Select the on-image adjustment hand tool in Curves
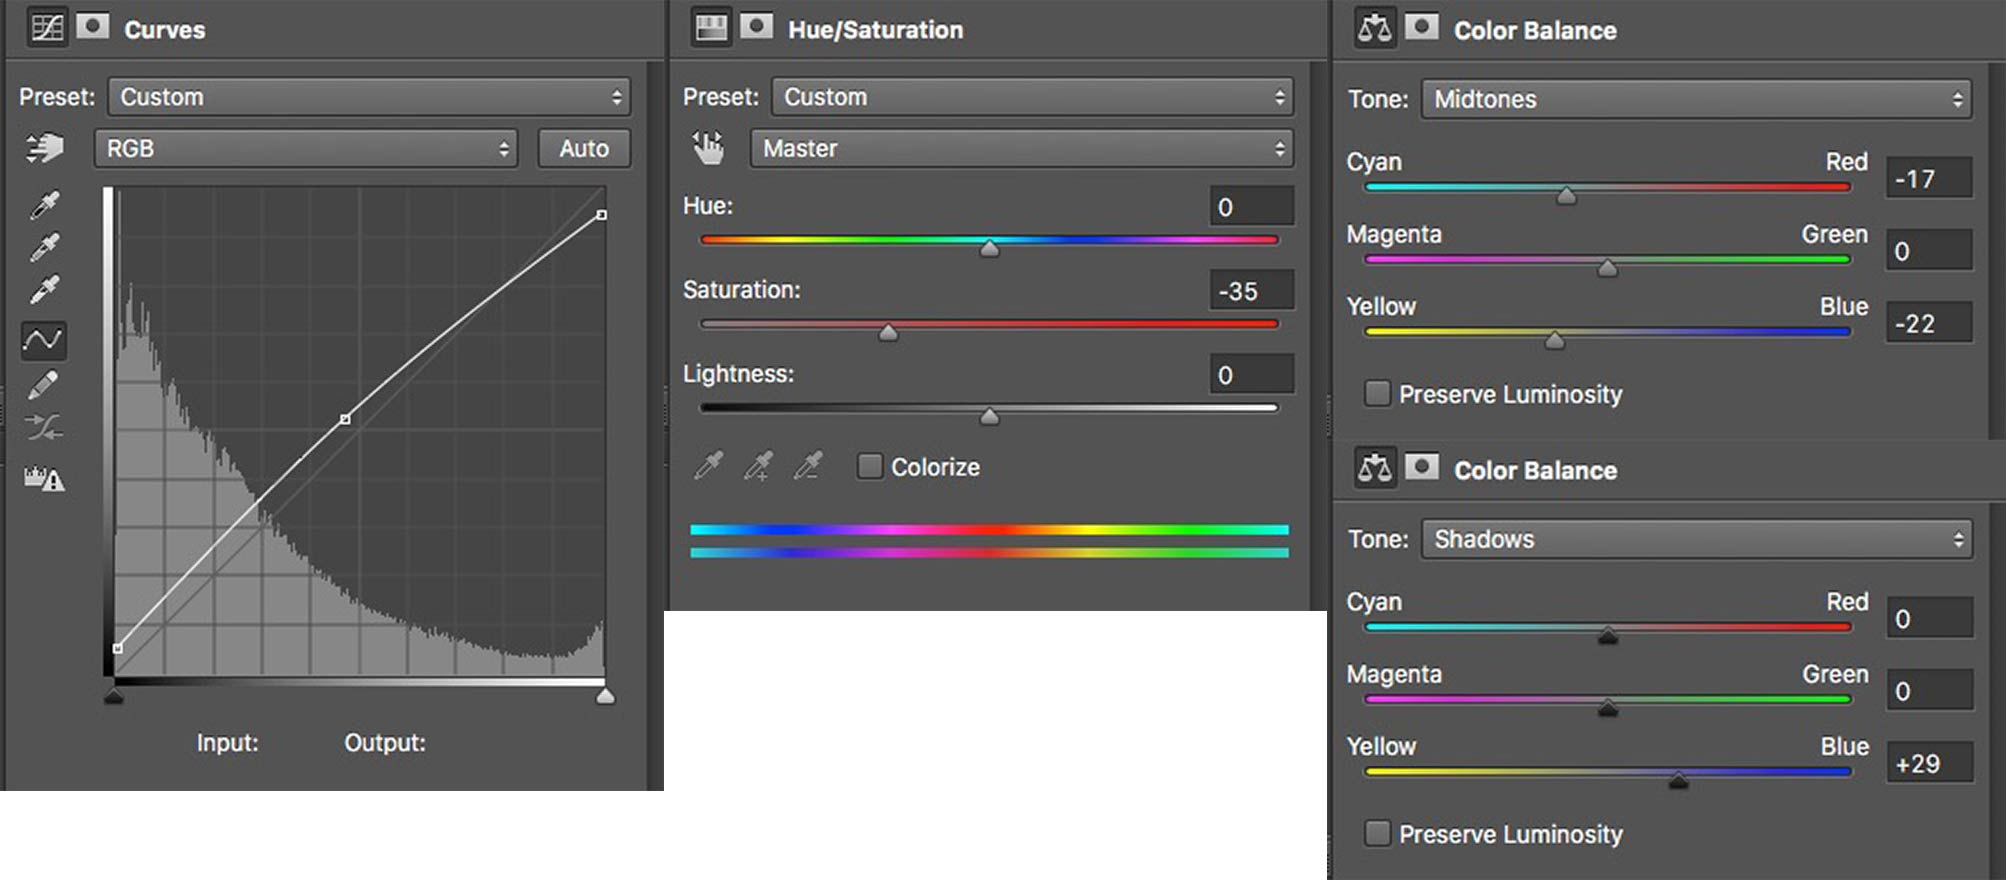The height and width of the screenshot is (880, 2006). 44,148
